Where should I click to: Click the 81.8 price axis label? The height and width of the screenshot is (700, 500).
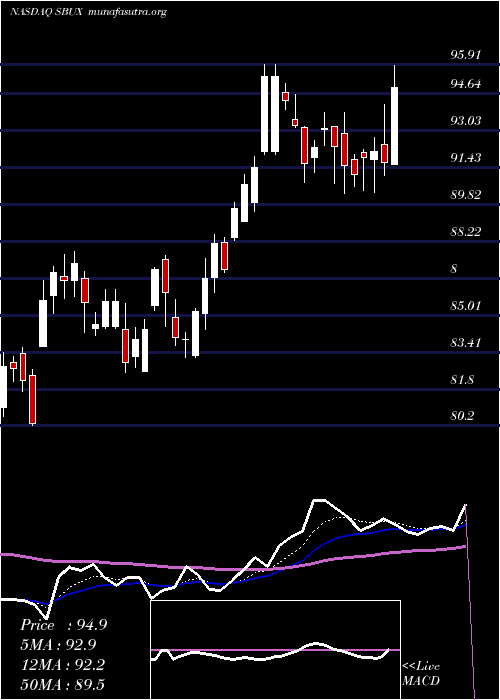[x=462, y=379]
